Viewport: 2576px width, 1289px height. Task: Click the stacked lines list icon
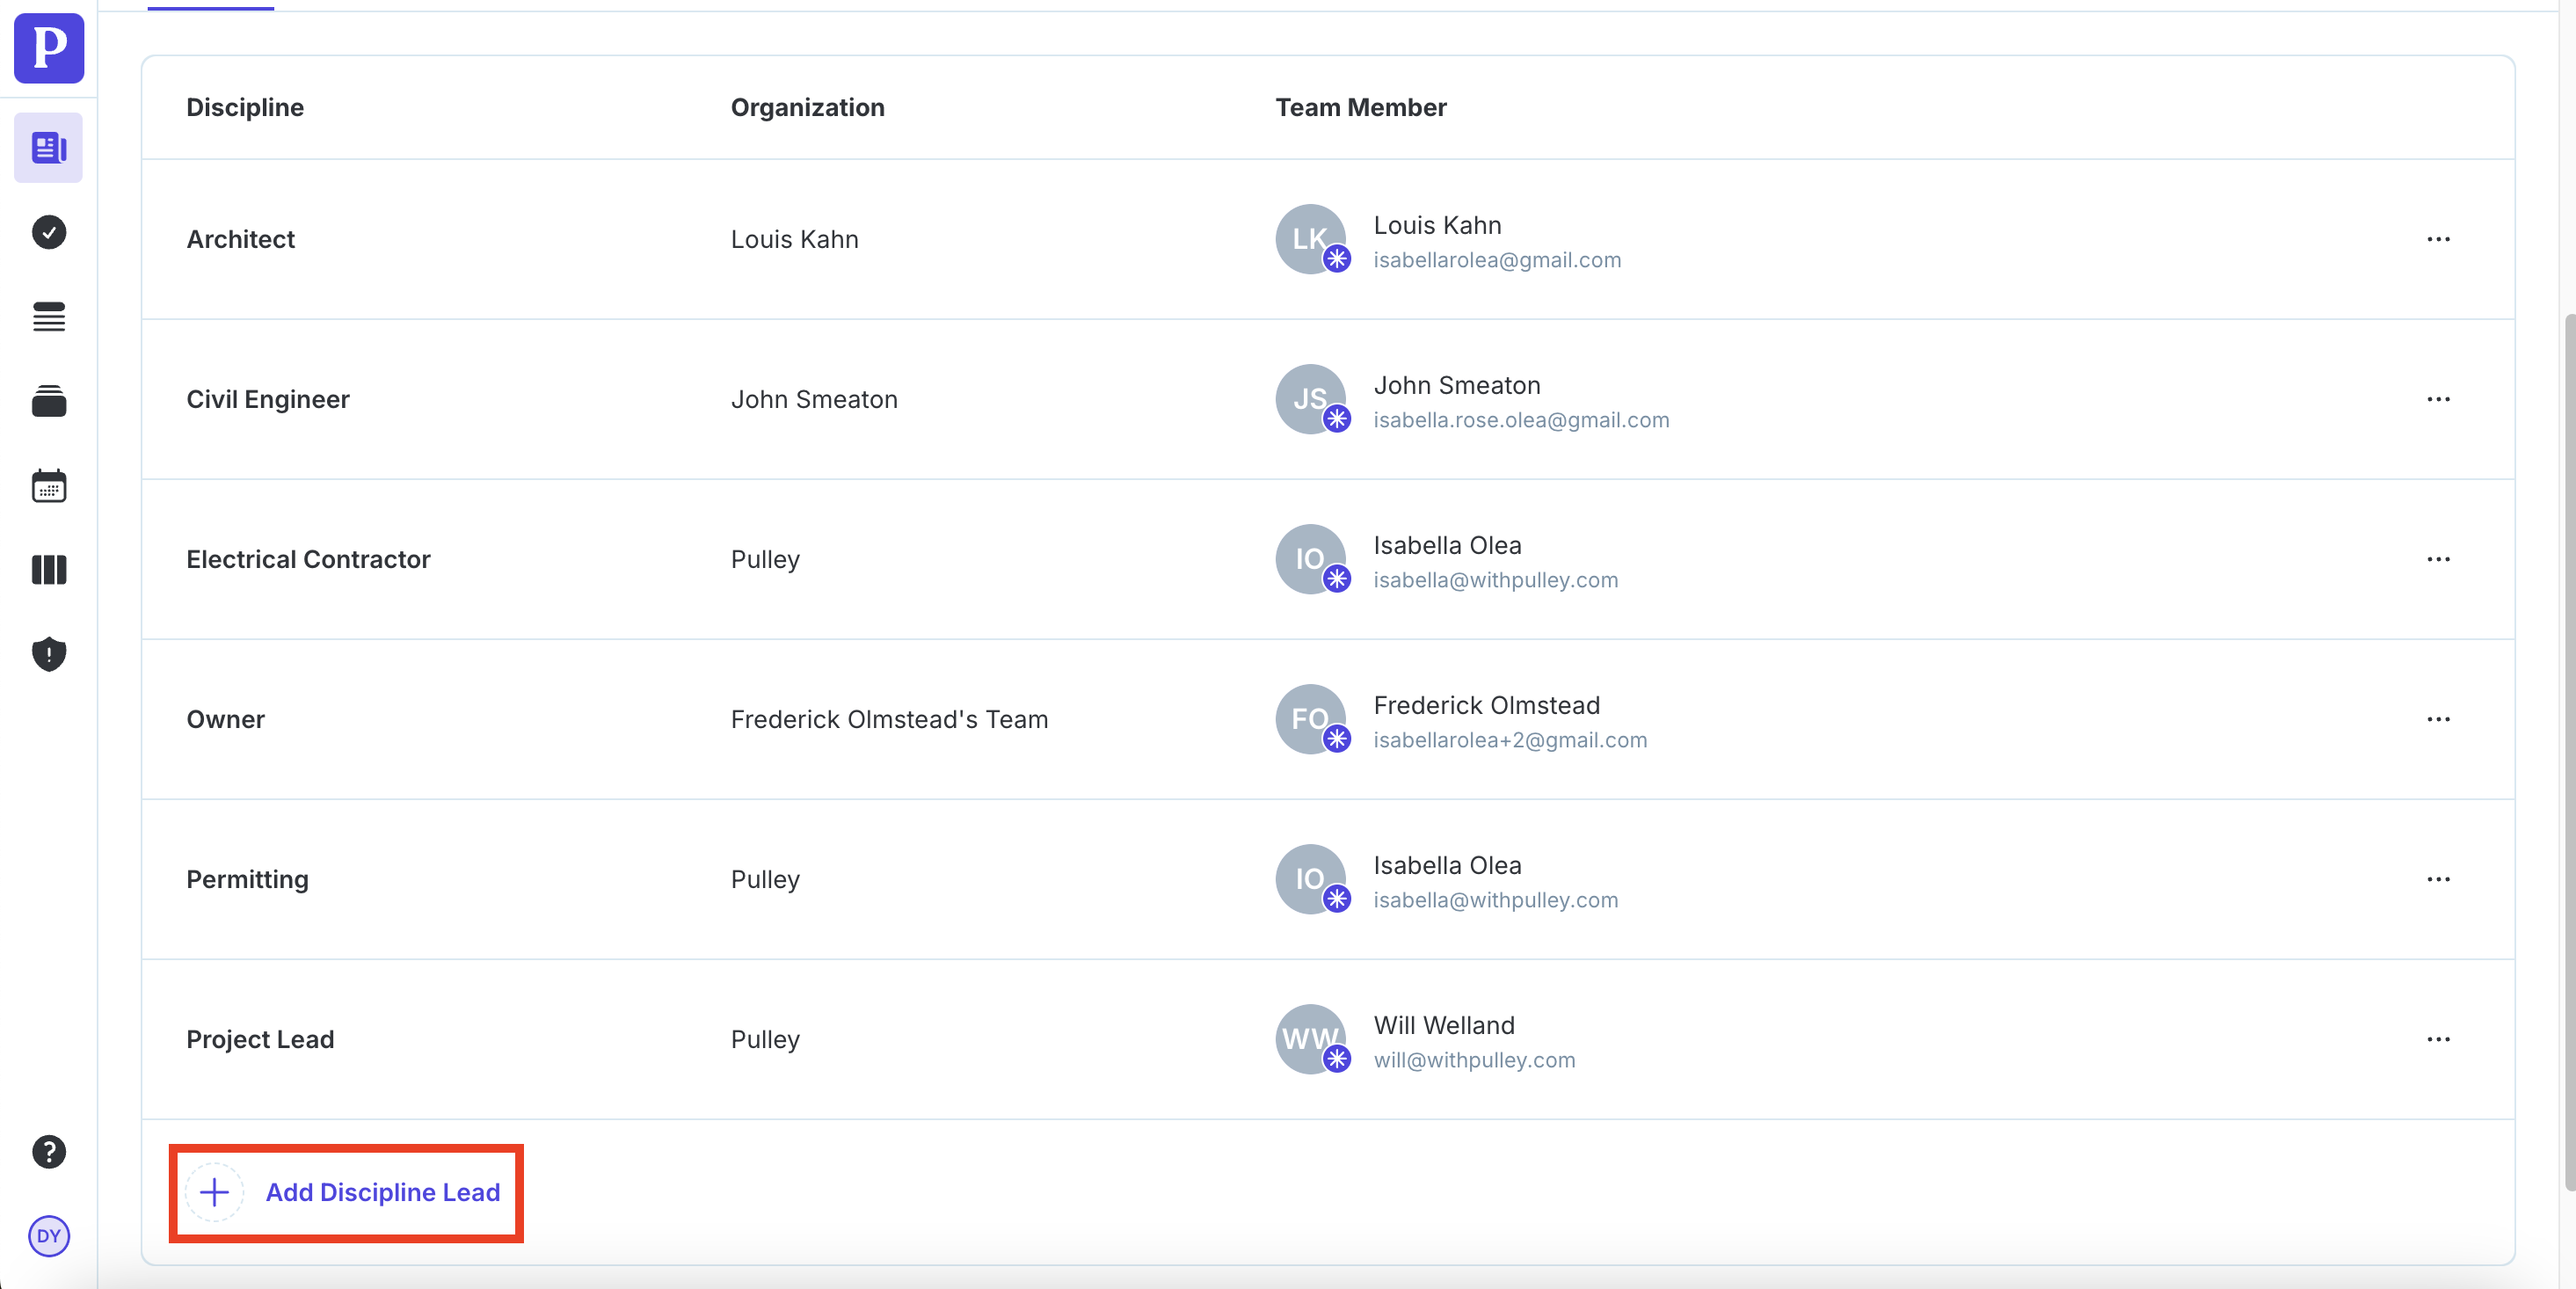pyautogui.click(x=48, y=317)
